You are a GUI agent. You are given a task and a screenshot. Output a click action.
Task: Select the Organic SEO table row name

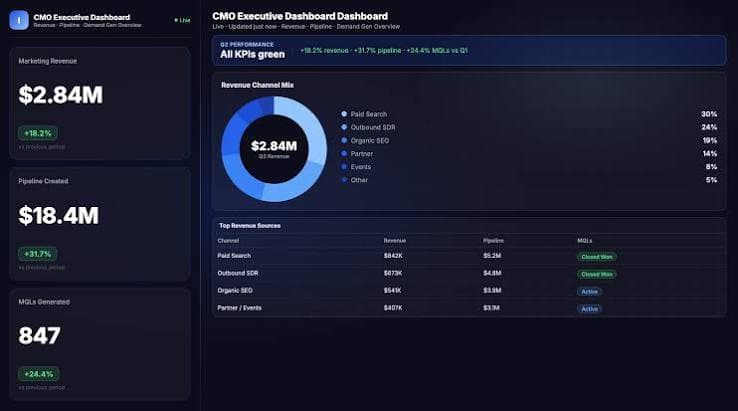[235, 290]
